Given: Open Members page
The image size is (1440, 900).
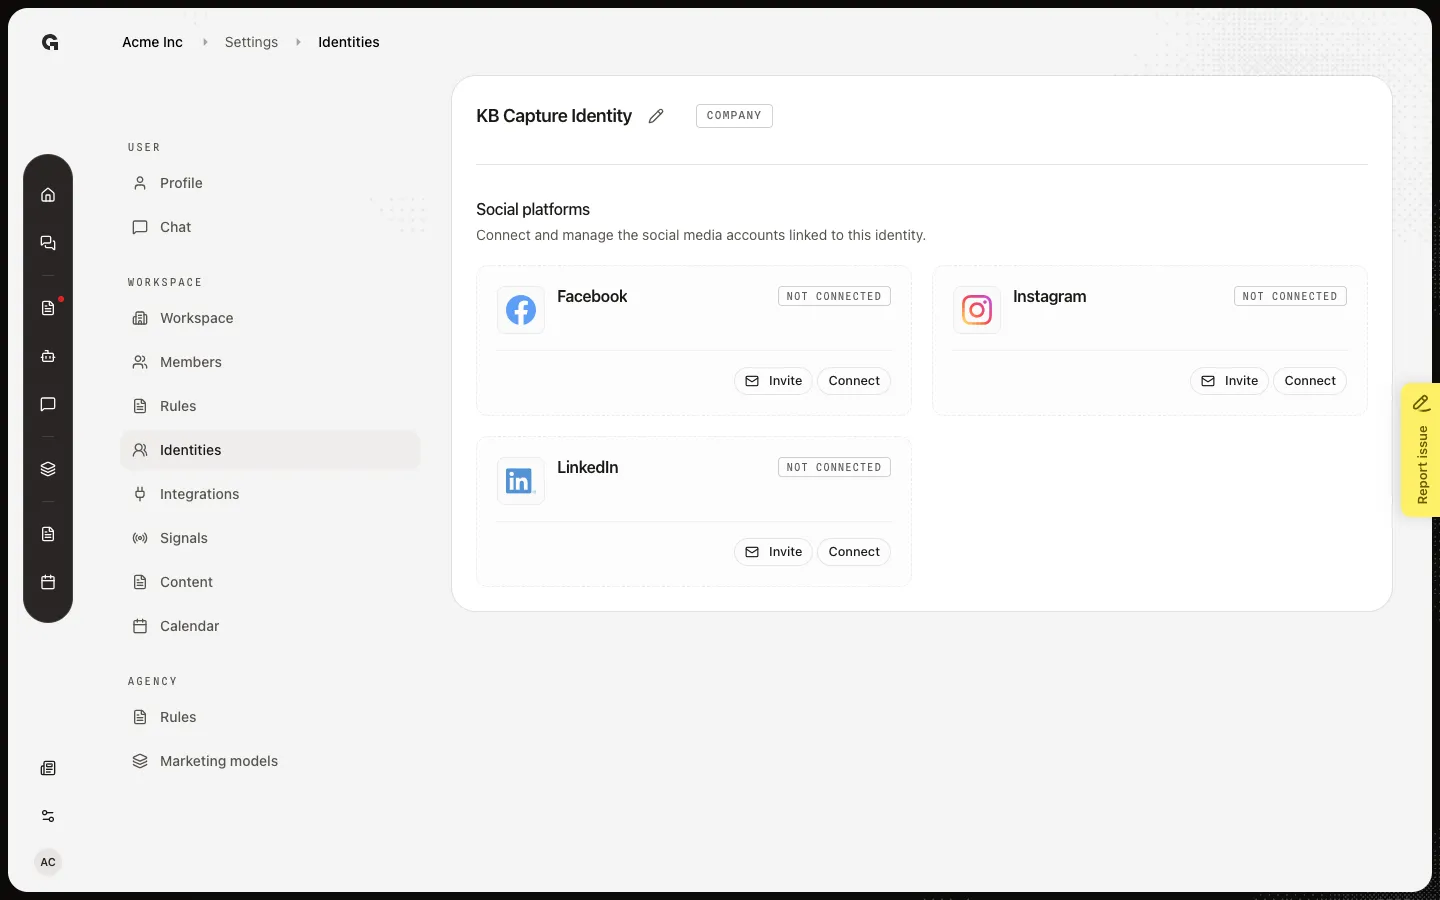Looking at the screenshot, I should (270, 362).
